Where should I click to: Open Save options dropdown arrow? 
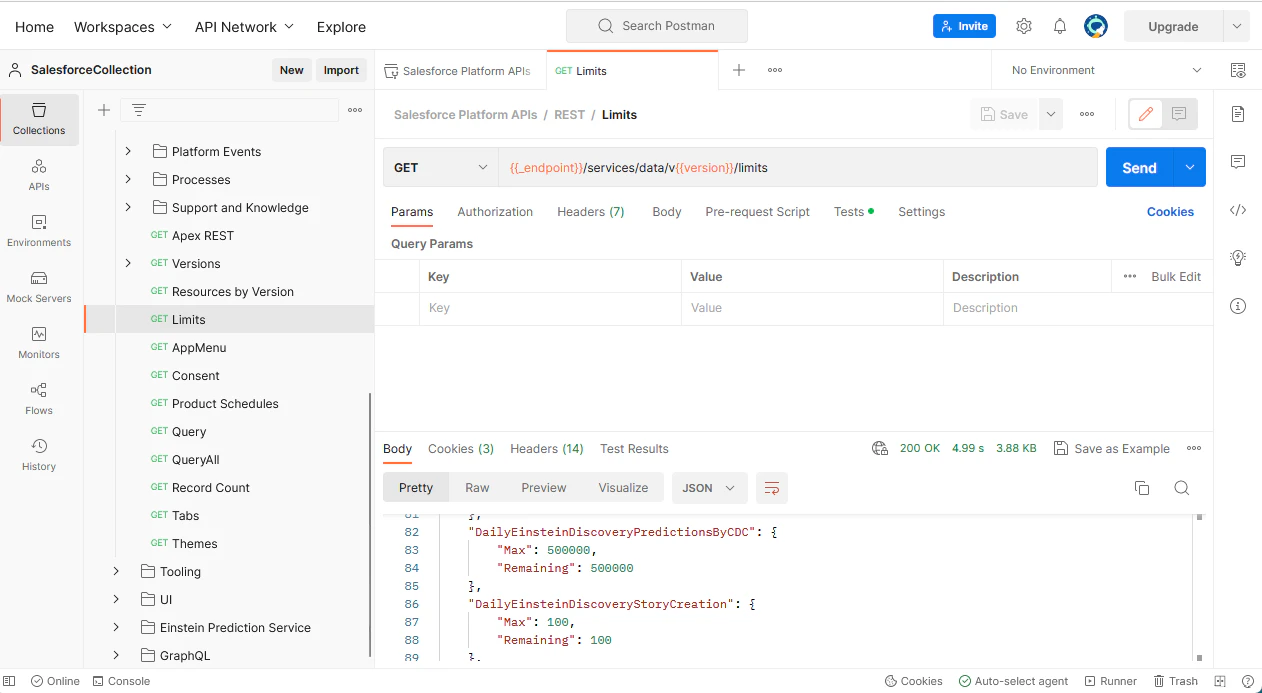tap(1051, 115)
